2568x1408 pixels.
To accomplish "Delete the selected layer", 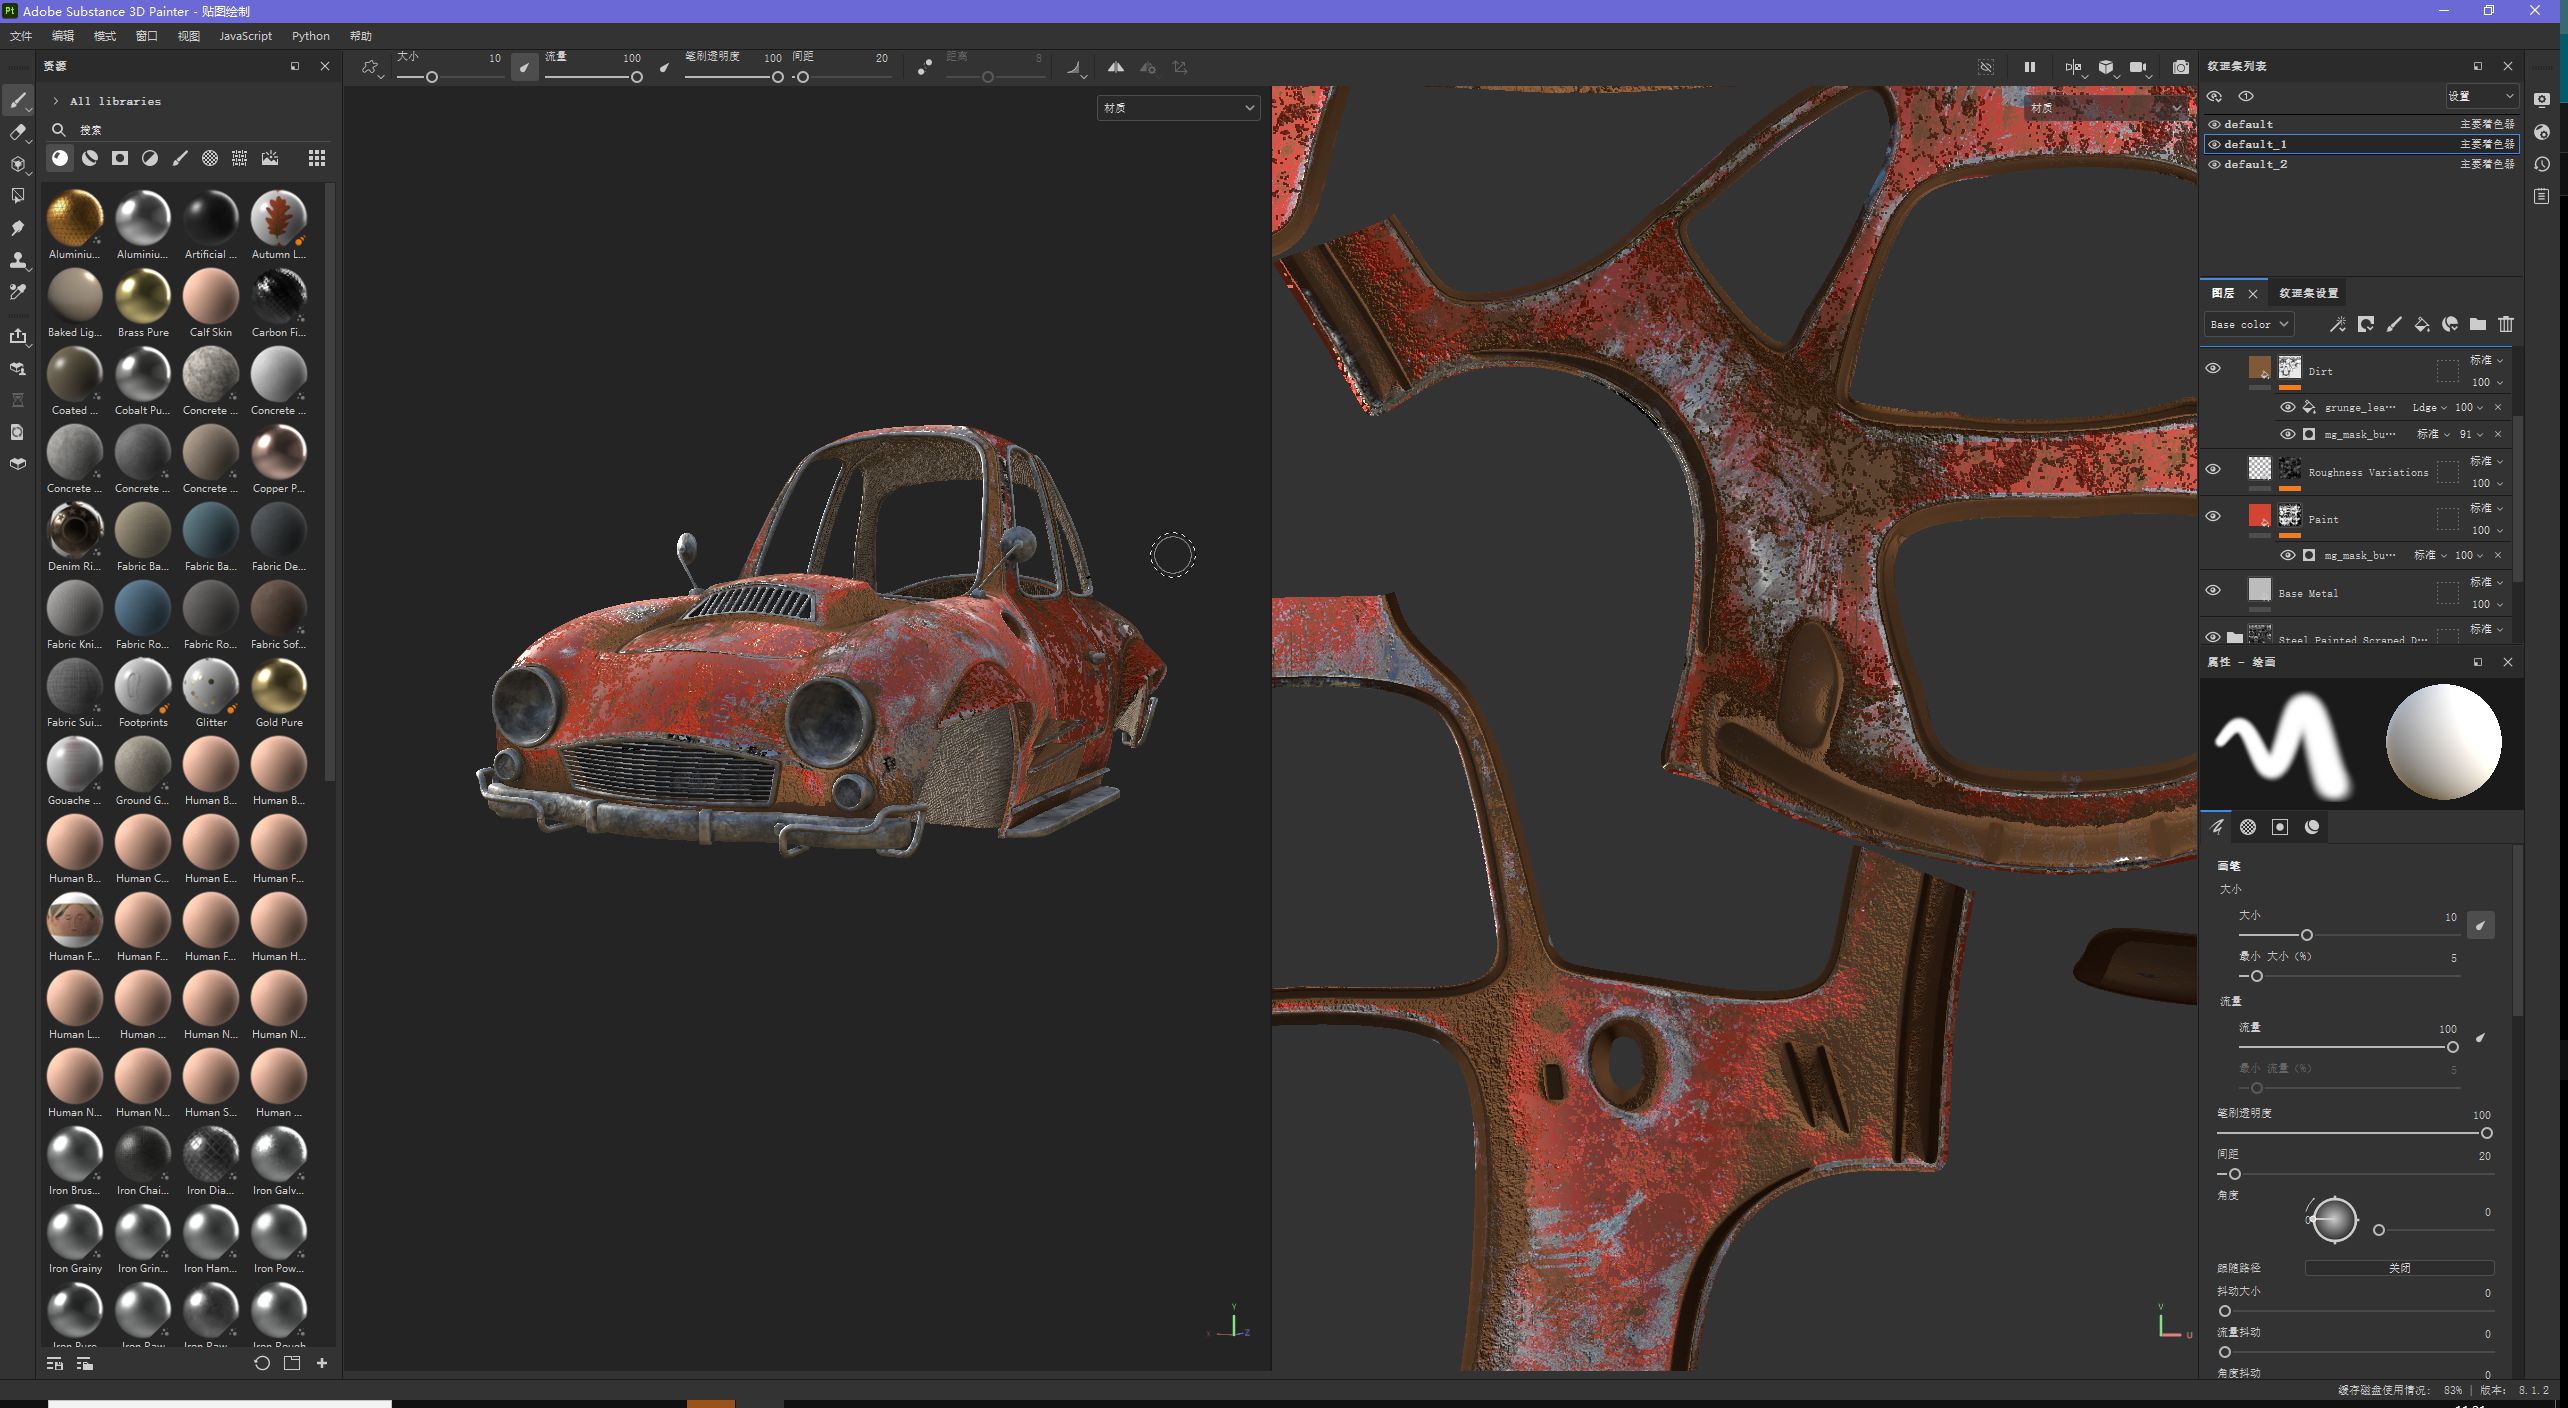I will (2506, 324).
